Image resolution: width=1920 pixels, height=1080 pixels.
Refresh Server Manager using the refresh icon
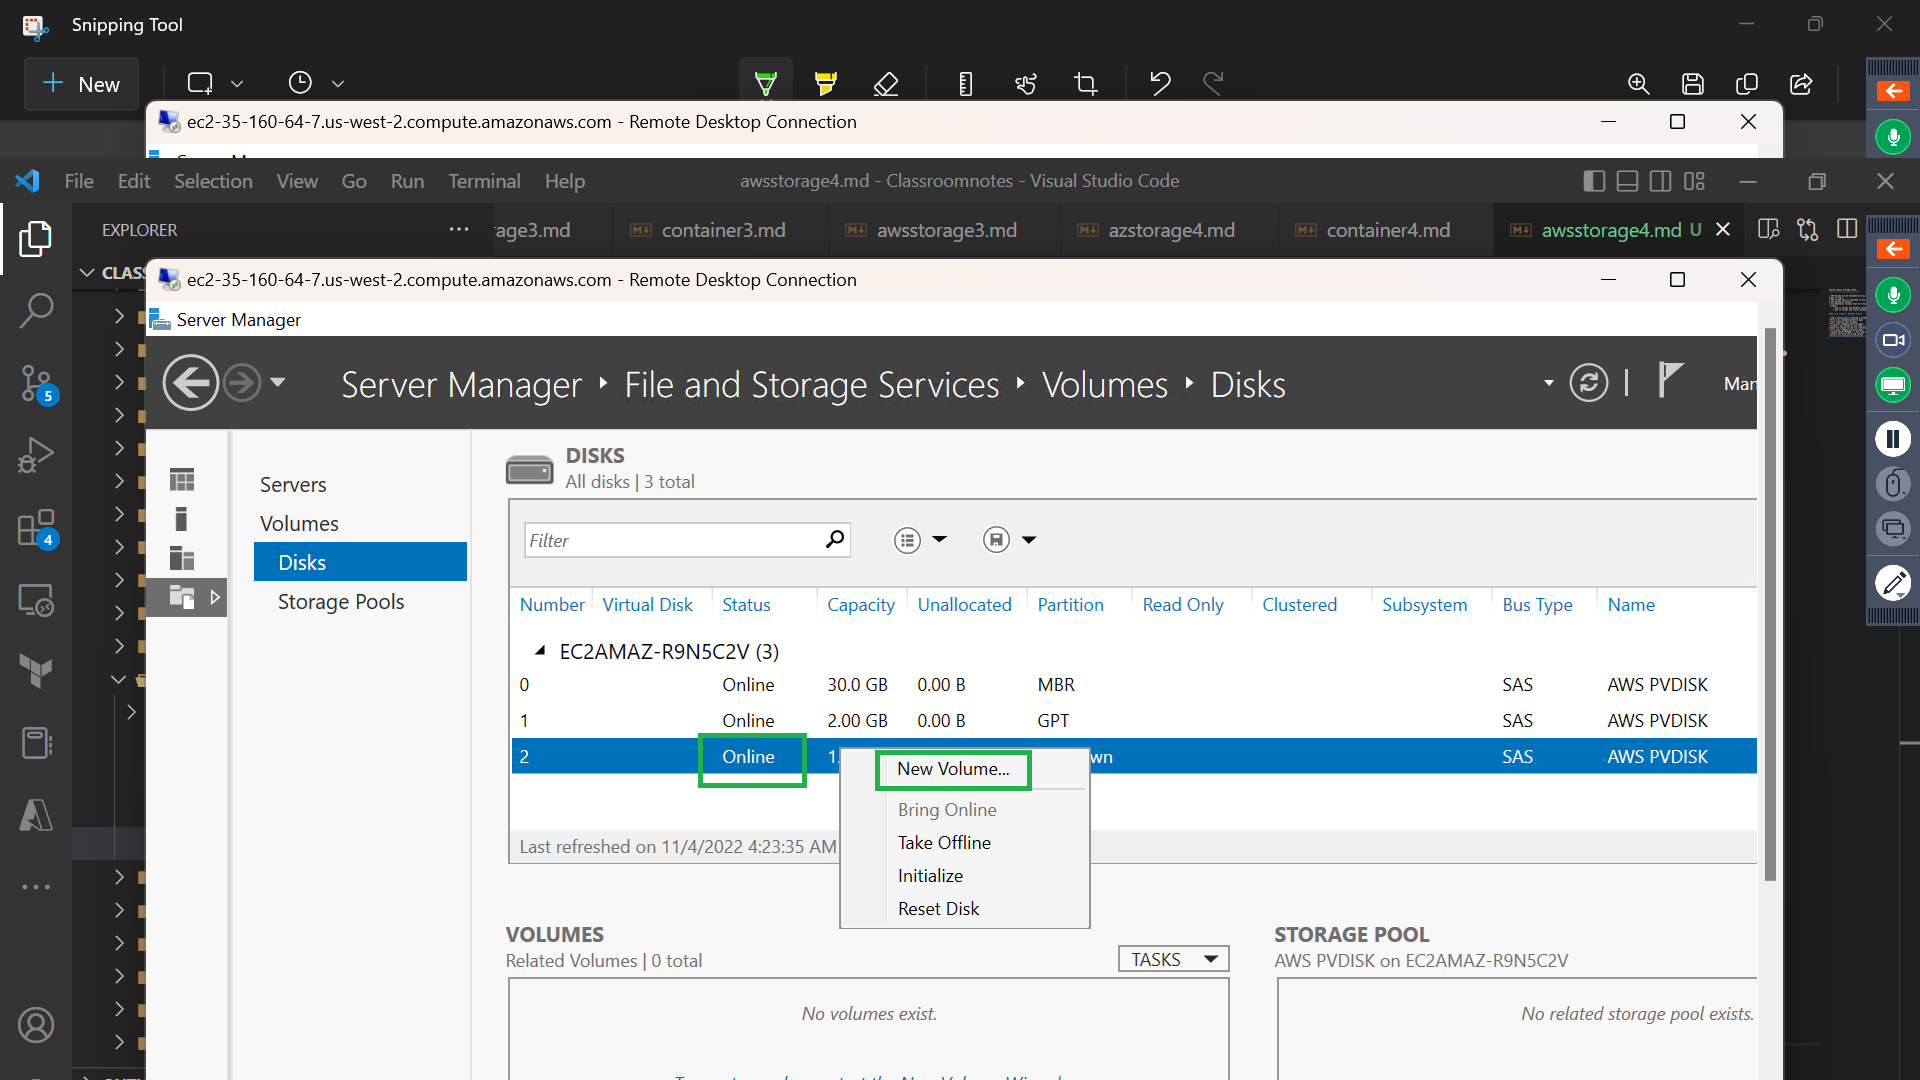[1589, 382]
